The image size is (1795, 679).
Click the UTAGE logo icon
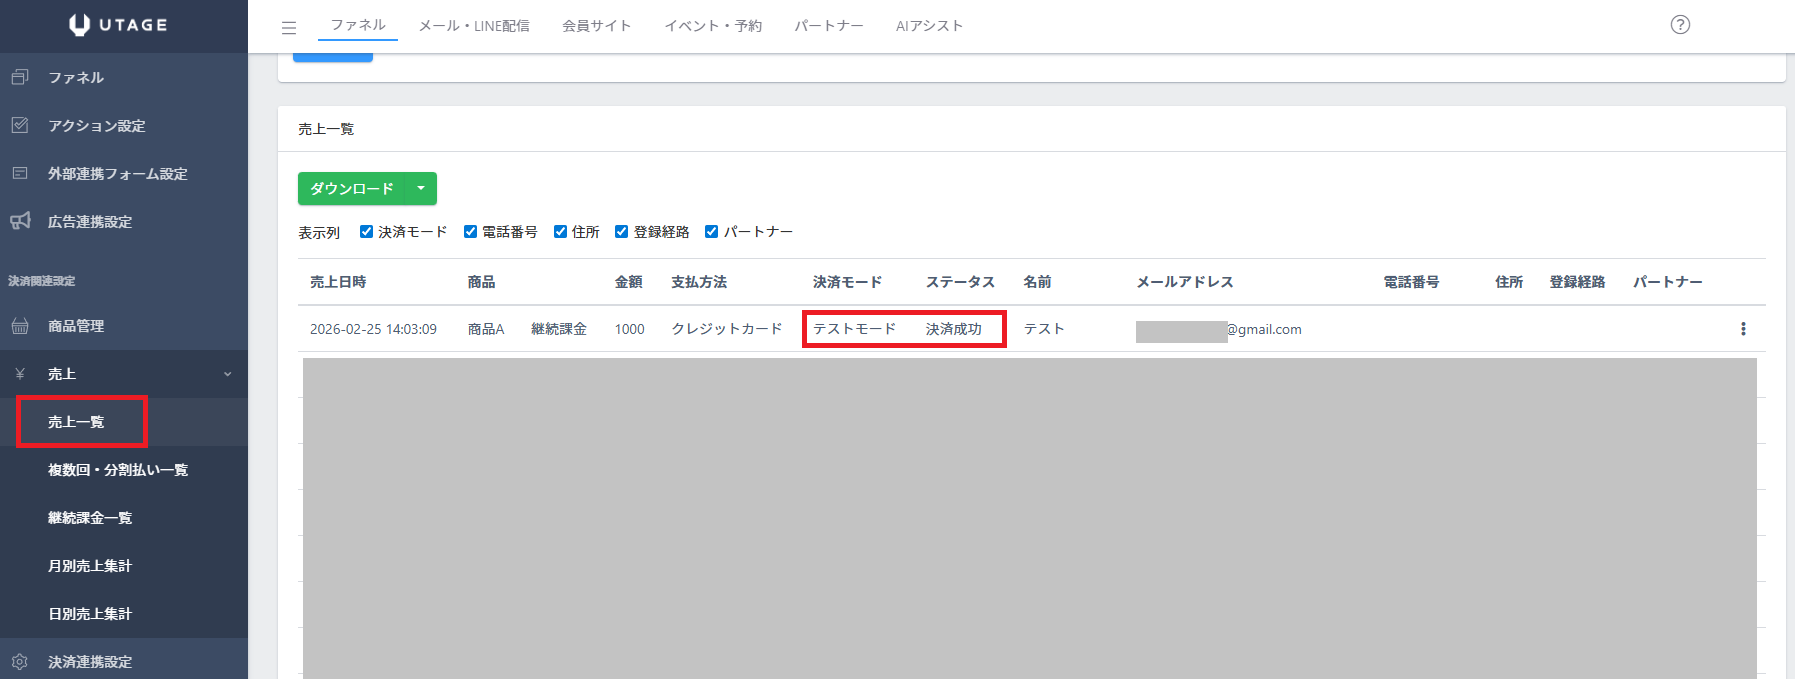click(80, 25)
